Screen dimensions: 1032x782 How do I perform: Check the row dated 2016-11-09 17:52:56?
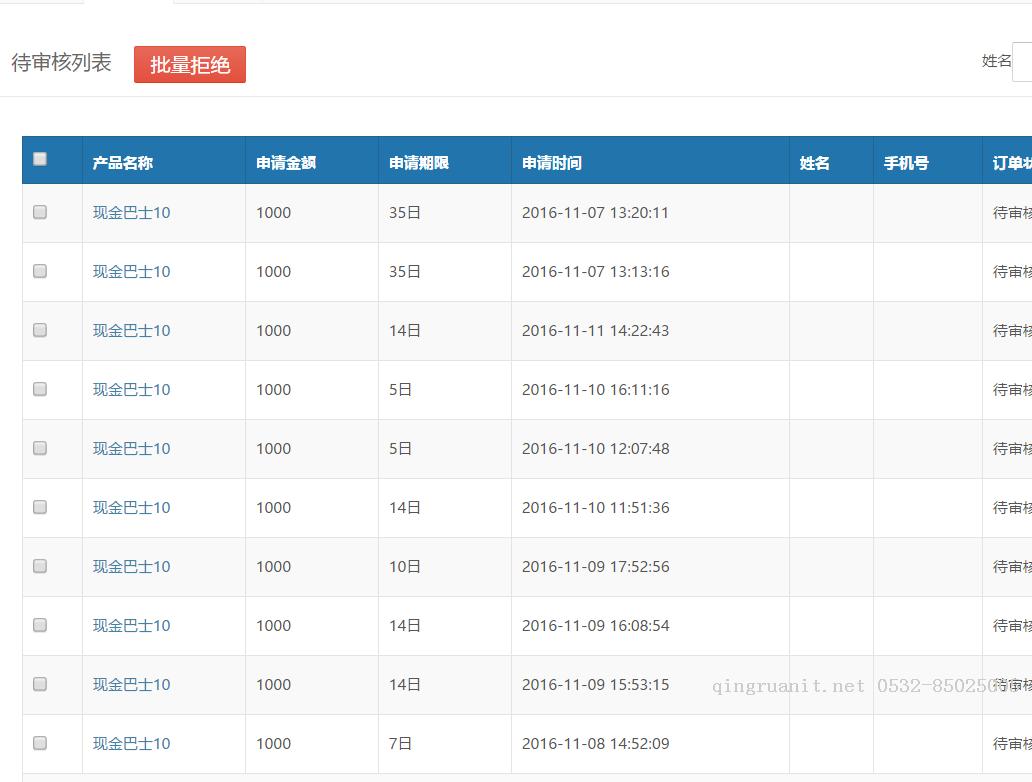point(40,566)
